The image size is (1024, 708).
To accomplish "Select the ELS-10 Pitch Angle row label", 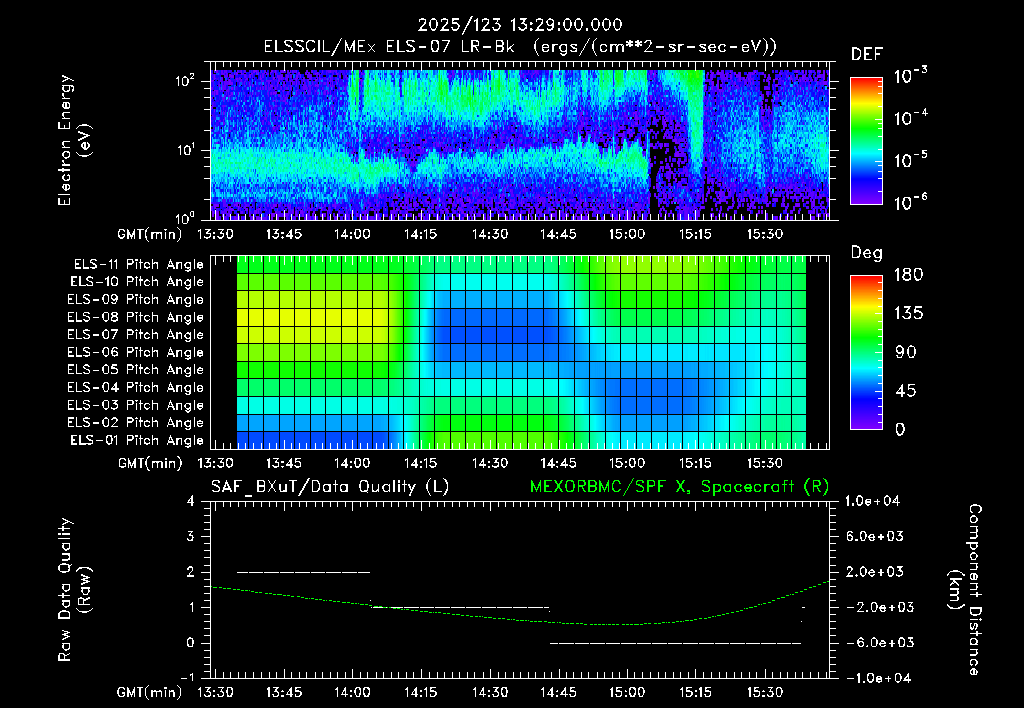I will pyautogui.click(x=137, y=282).
